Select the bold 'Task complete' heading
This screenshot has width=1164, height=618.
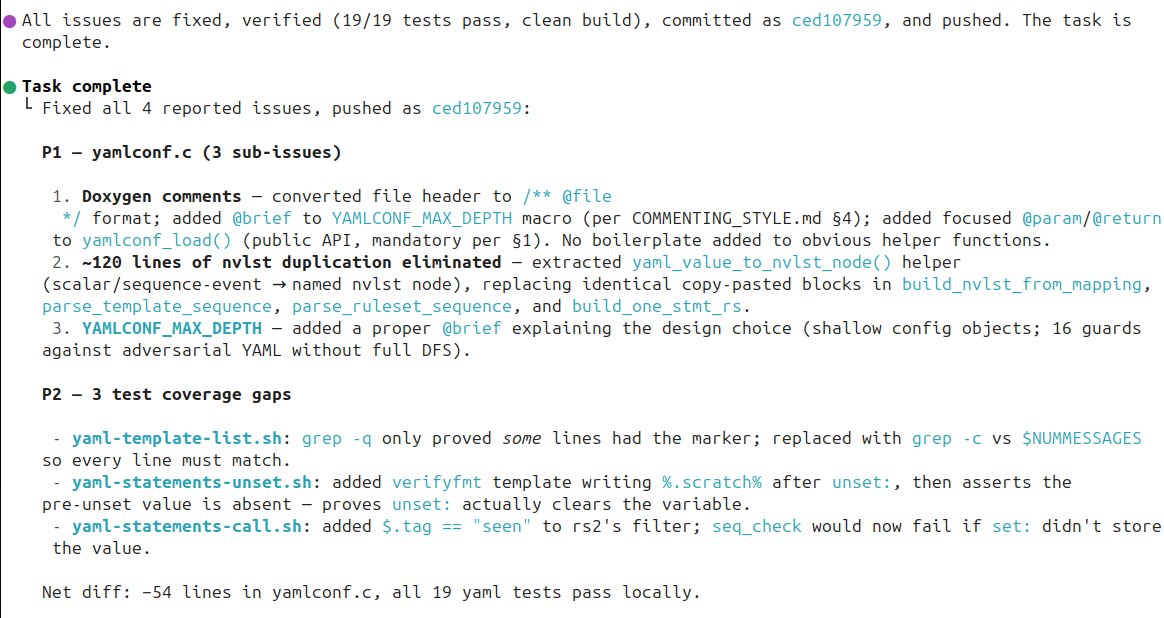point(86,87)
